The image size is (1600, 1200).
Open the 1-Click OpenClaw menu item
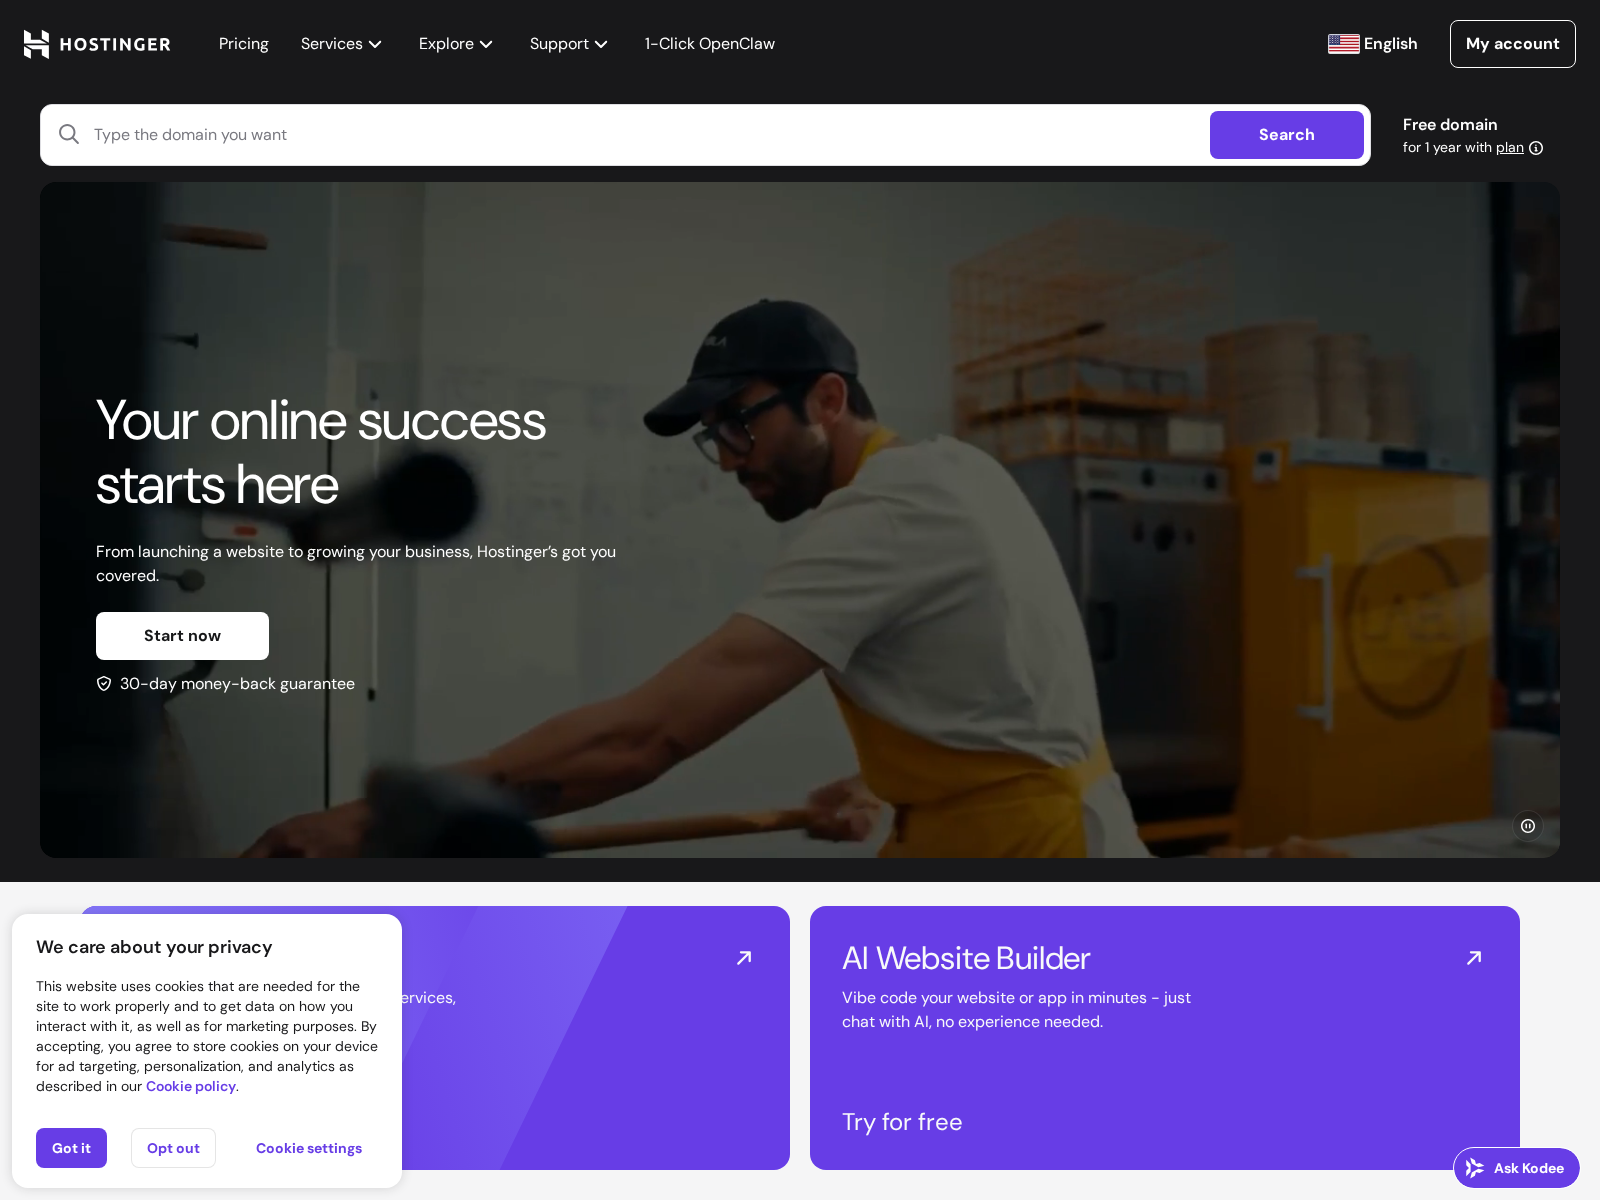click(710, 44)
